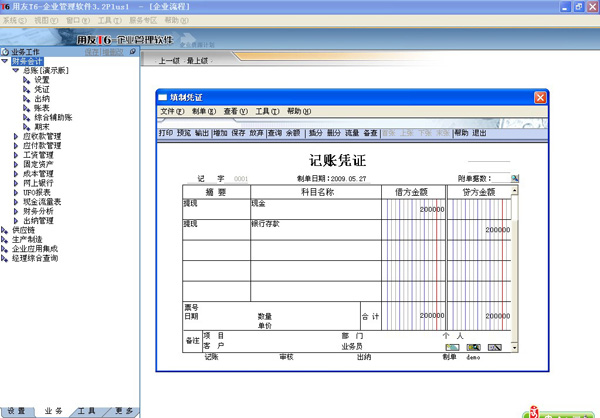Click the 最上级 navigation button
This screenshot has width=600, height=418.
coord(197,61)
